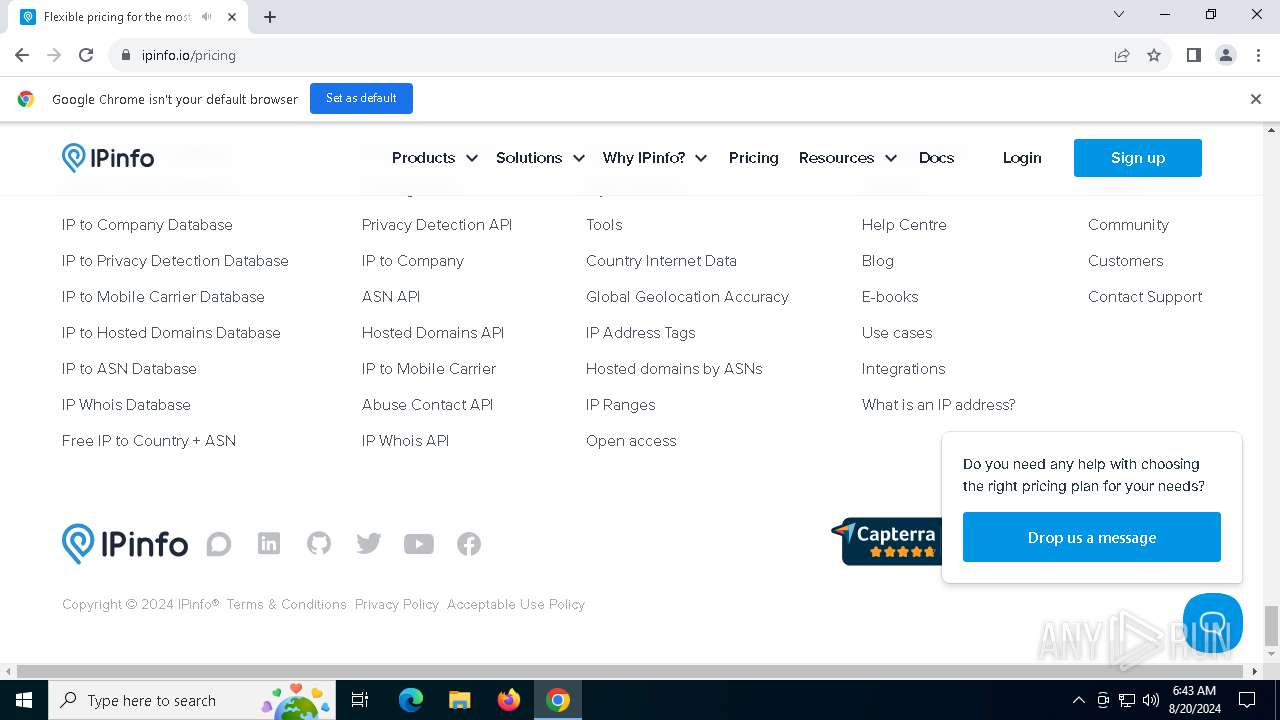Open the IPinfo community chat icon in footer
This screenshot has width=1280, height=720.
(219, 544)
